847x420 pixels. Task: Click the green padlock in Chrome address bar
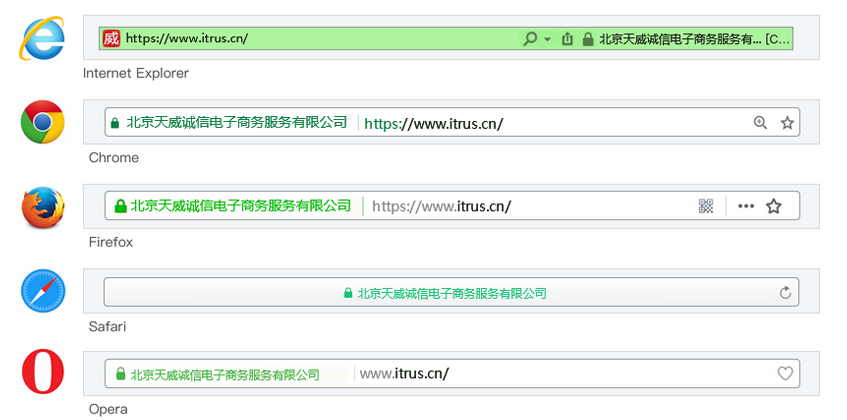[x=115, y=123]
